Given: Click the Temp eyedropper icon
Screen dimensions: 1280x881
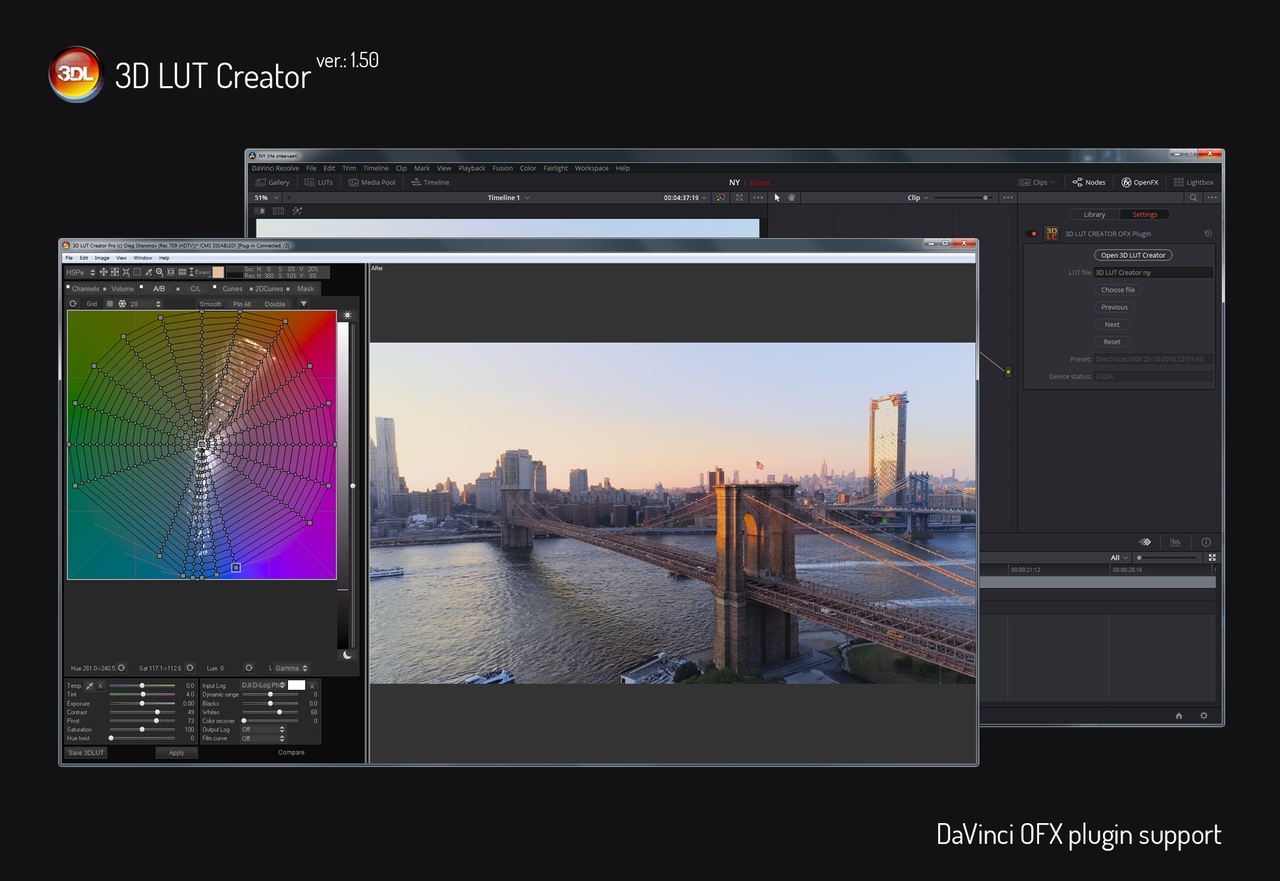Looking at the screenshot, I should click(90, 686).
